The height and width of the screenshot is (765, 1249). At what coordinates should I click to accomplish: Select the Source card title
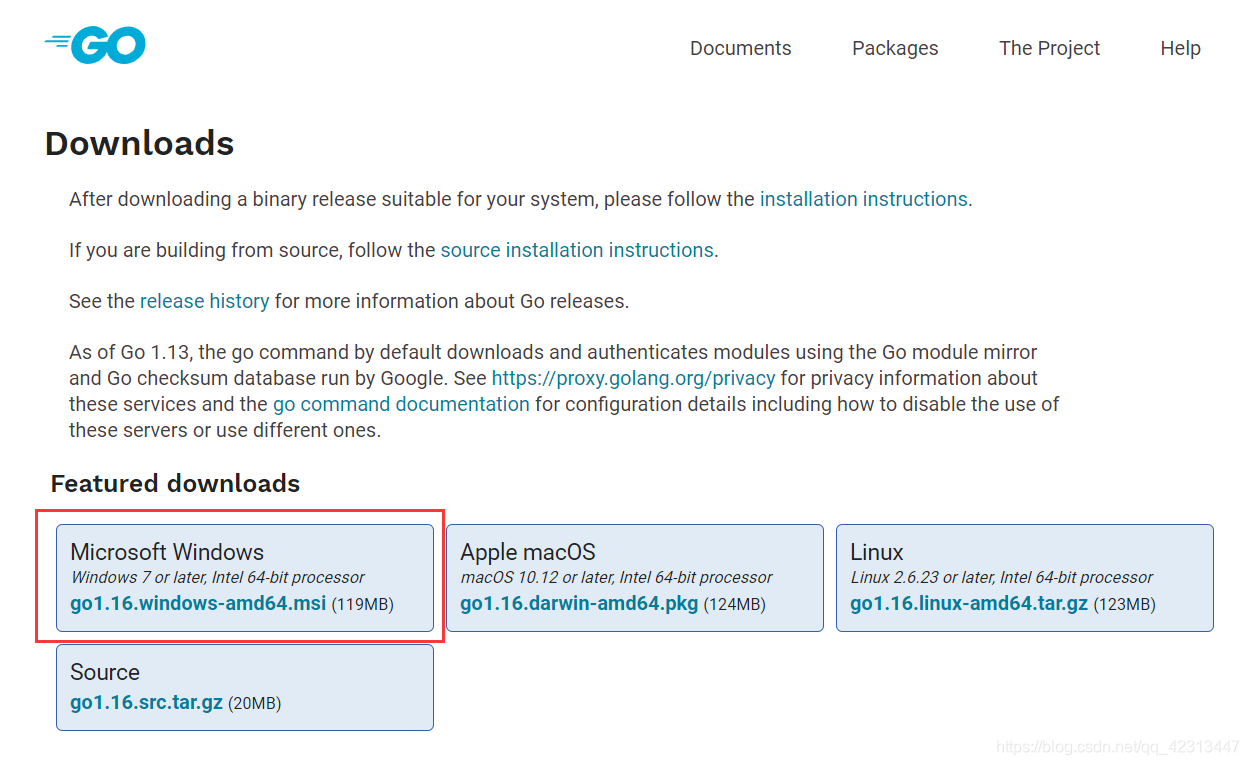tap(105, 672)
